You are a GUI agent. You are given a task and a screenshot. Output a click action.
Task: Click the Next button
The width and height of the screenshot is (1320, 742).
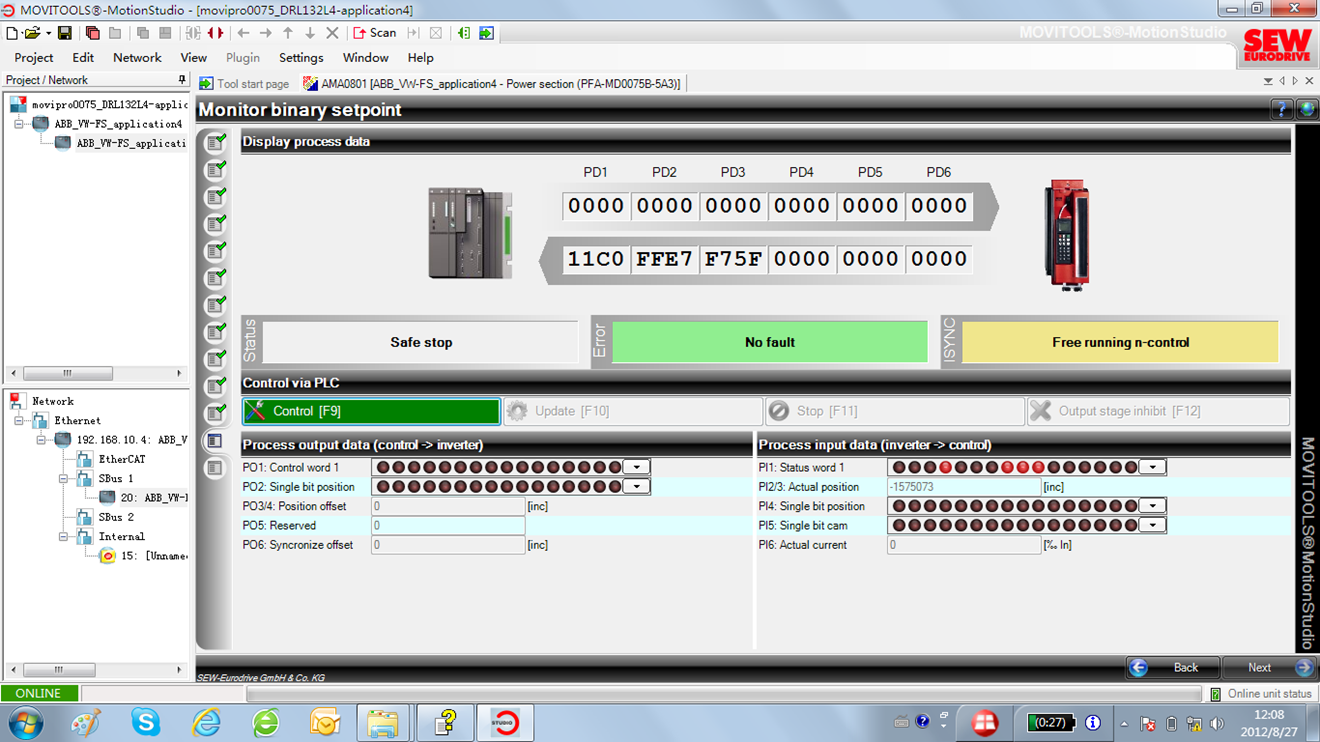point(1267,667)
